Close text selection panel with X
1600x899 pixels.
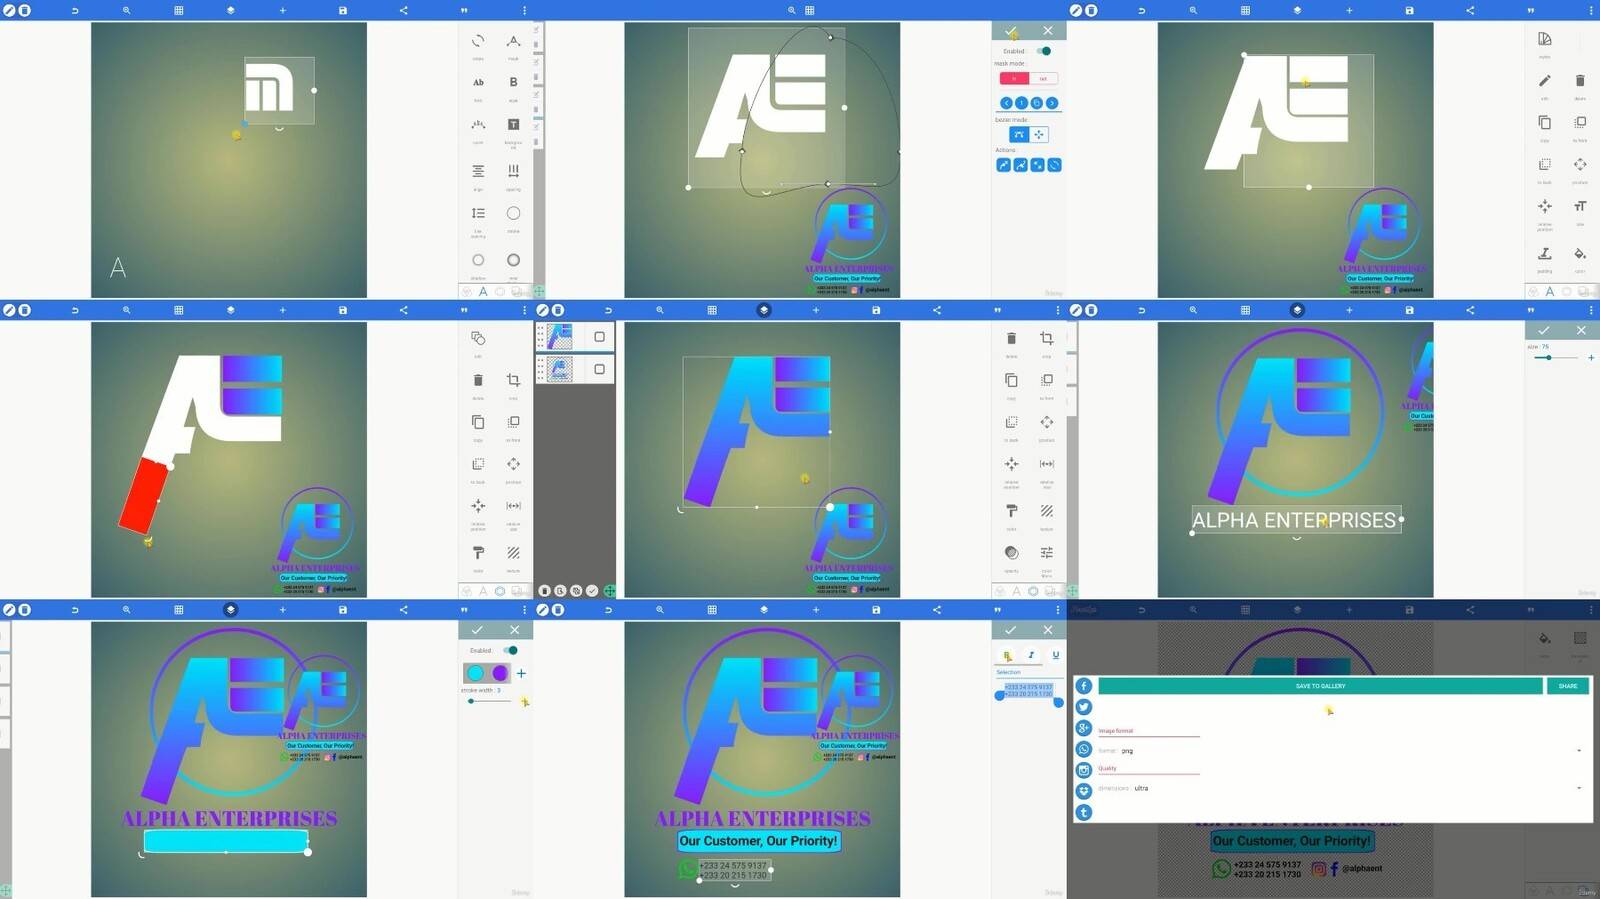pyautogui.click(x=1047, y=630)
